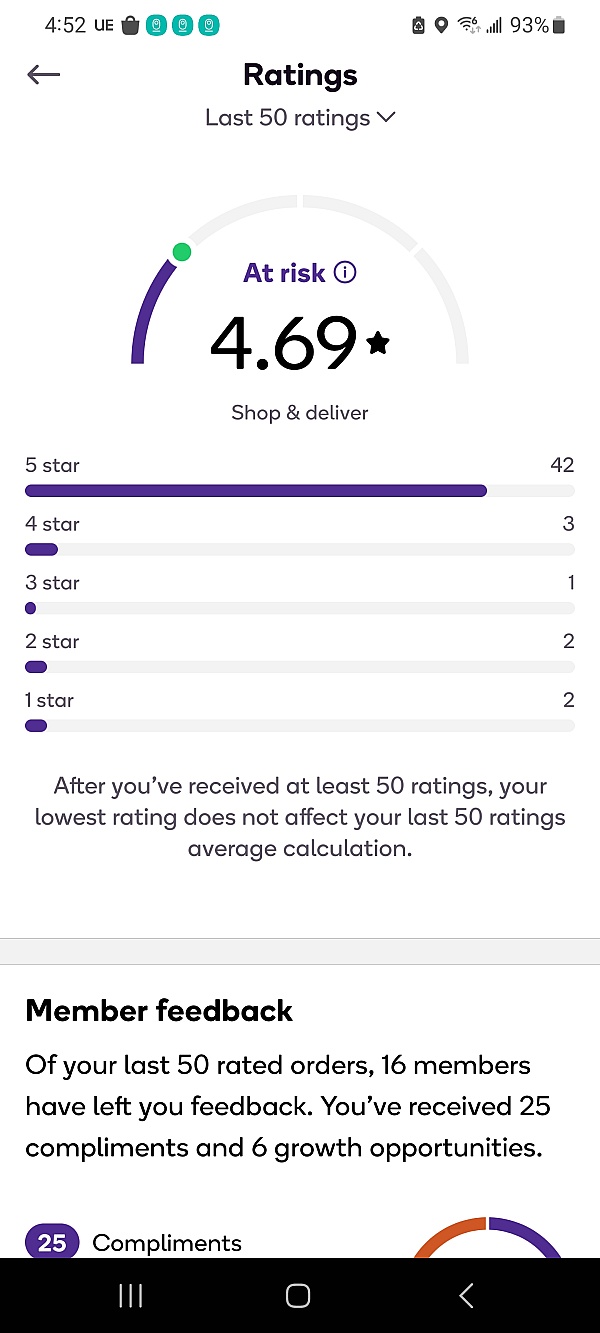Tap the battery icon in status bar

[559, 26]
